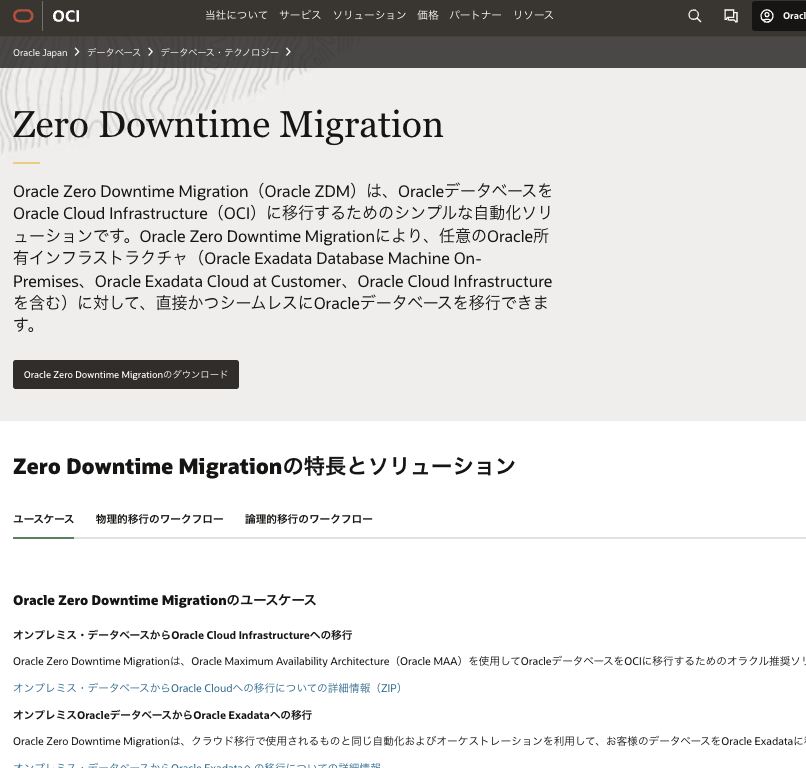The height and width of the screenshot is (768, 806).
Task: Open the chat contact icon
Action: coord(731,16)
